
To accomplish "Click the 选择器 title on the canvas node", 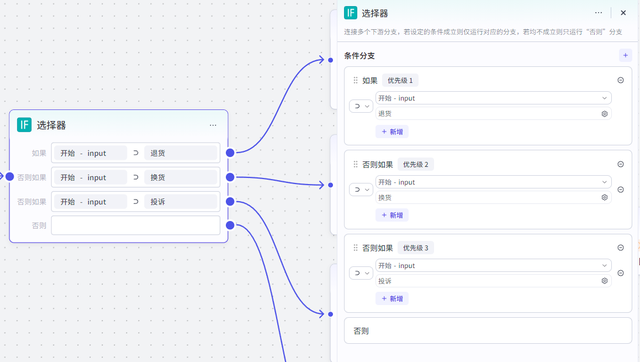I will click(x=51, y=125).
